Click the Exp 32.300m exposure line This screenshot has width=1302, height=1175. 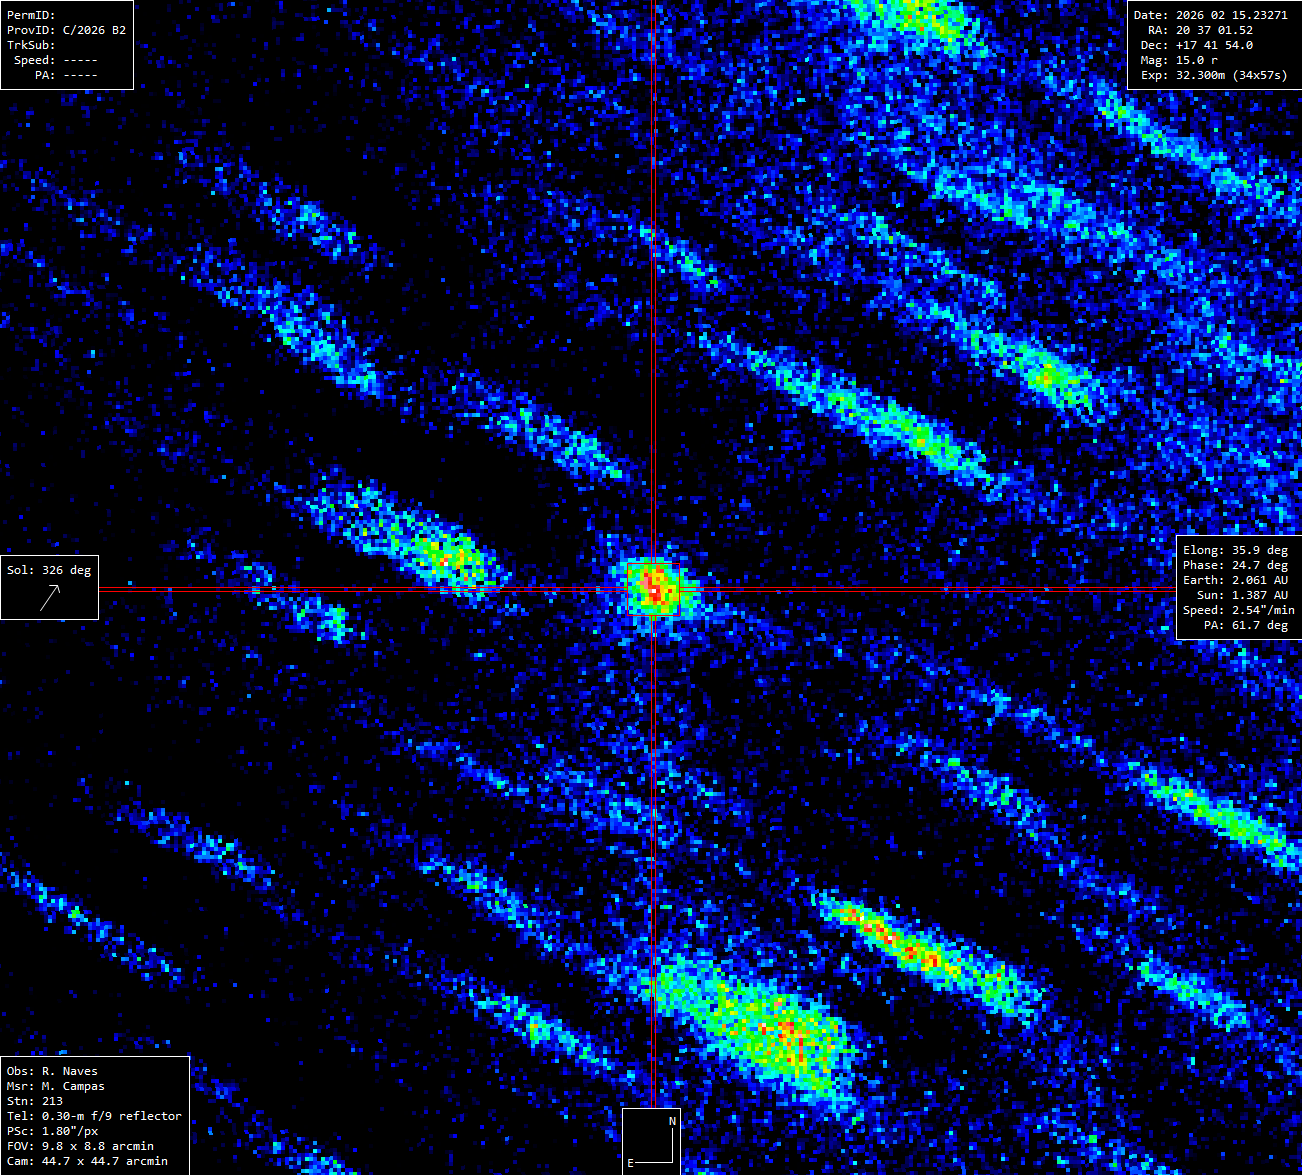point(1214,75)
